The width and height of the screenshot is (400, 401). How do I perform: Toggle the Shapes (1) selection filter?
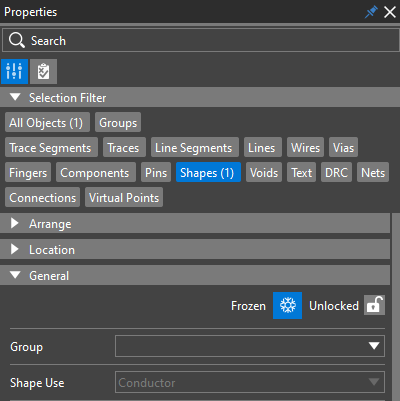(208, 172)
